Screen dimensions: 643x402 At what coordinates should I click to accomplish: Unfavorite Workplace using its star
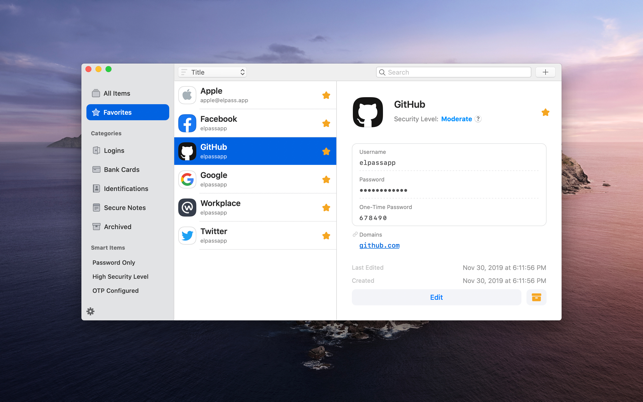(326, 208)
